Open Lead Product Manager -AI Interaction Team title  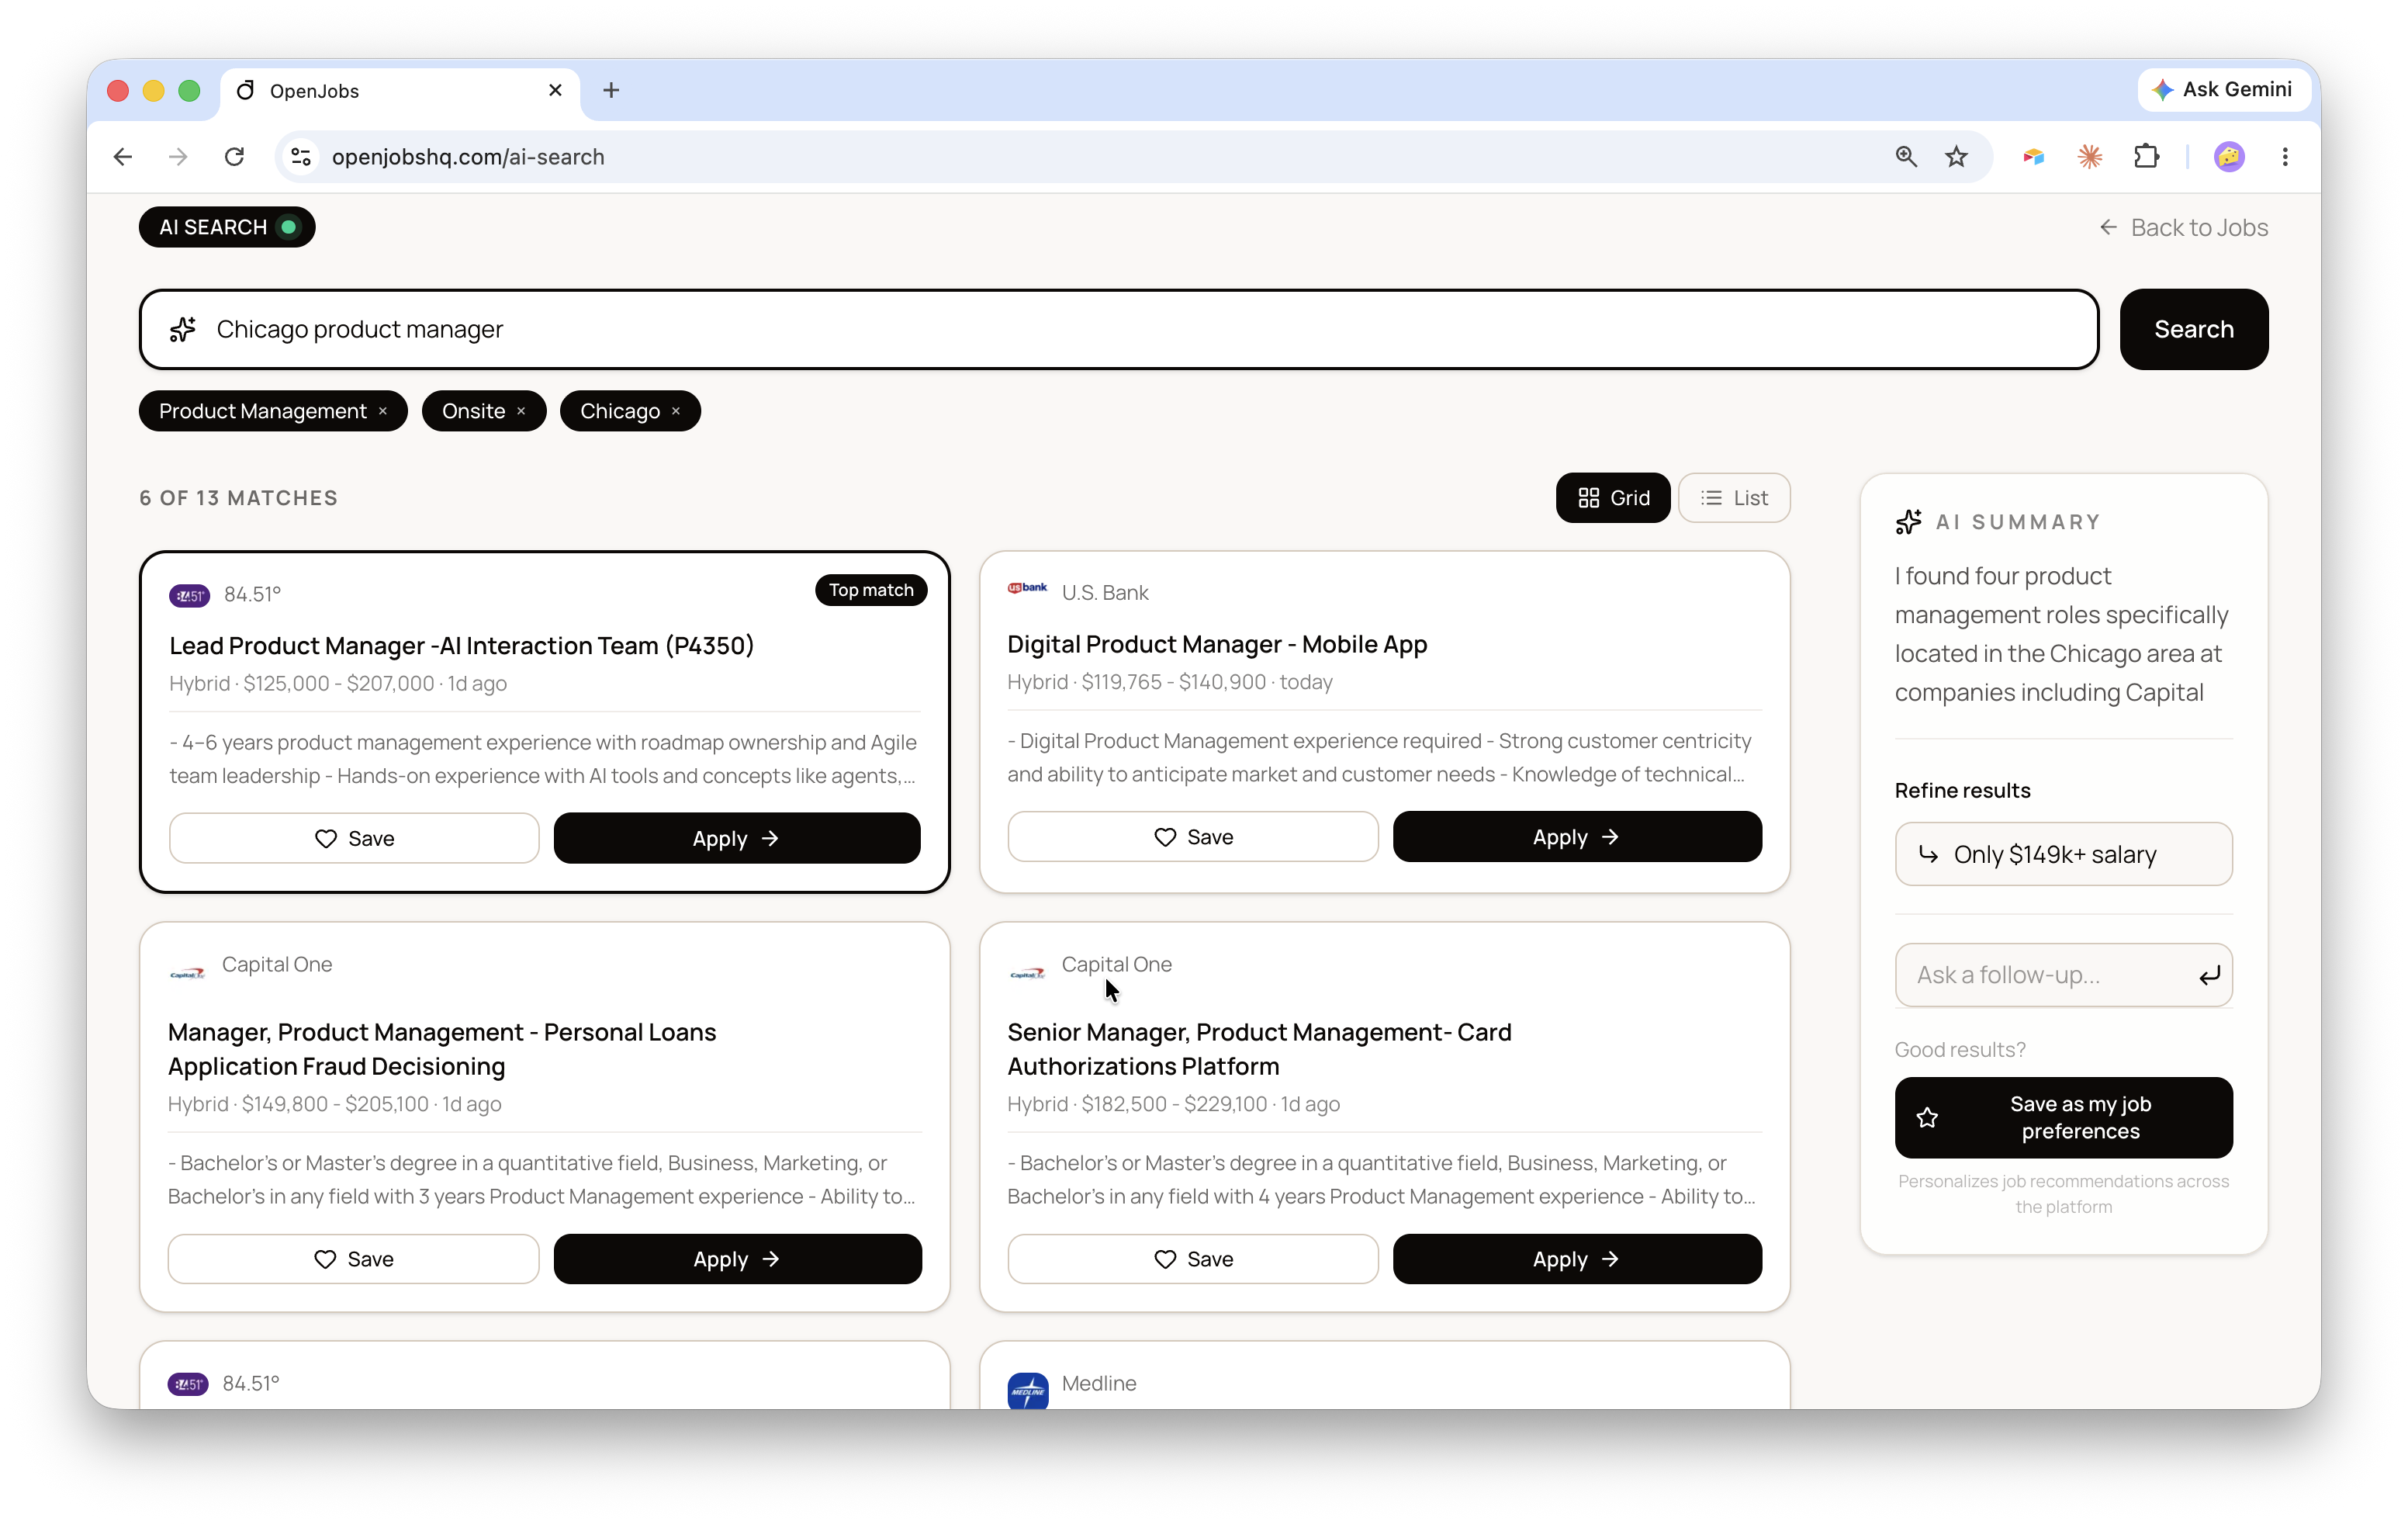[x=461, y=645]
